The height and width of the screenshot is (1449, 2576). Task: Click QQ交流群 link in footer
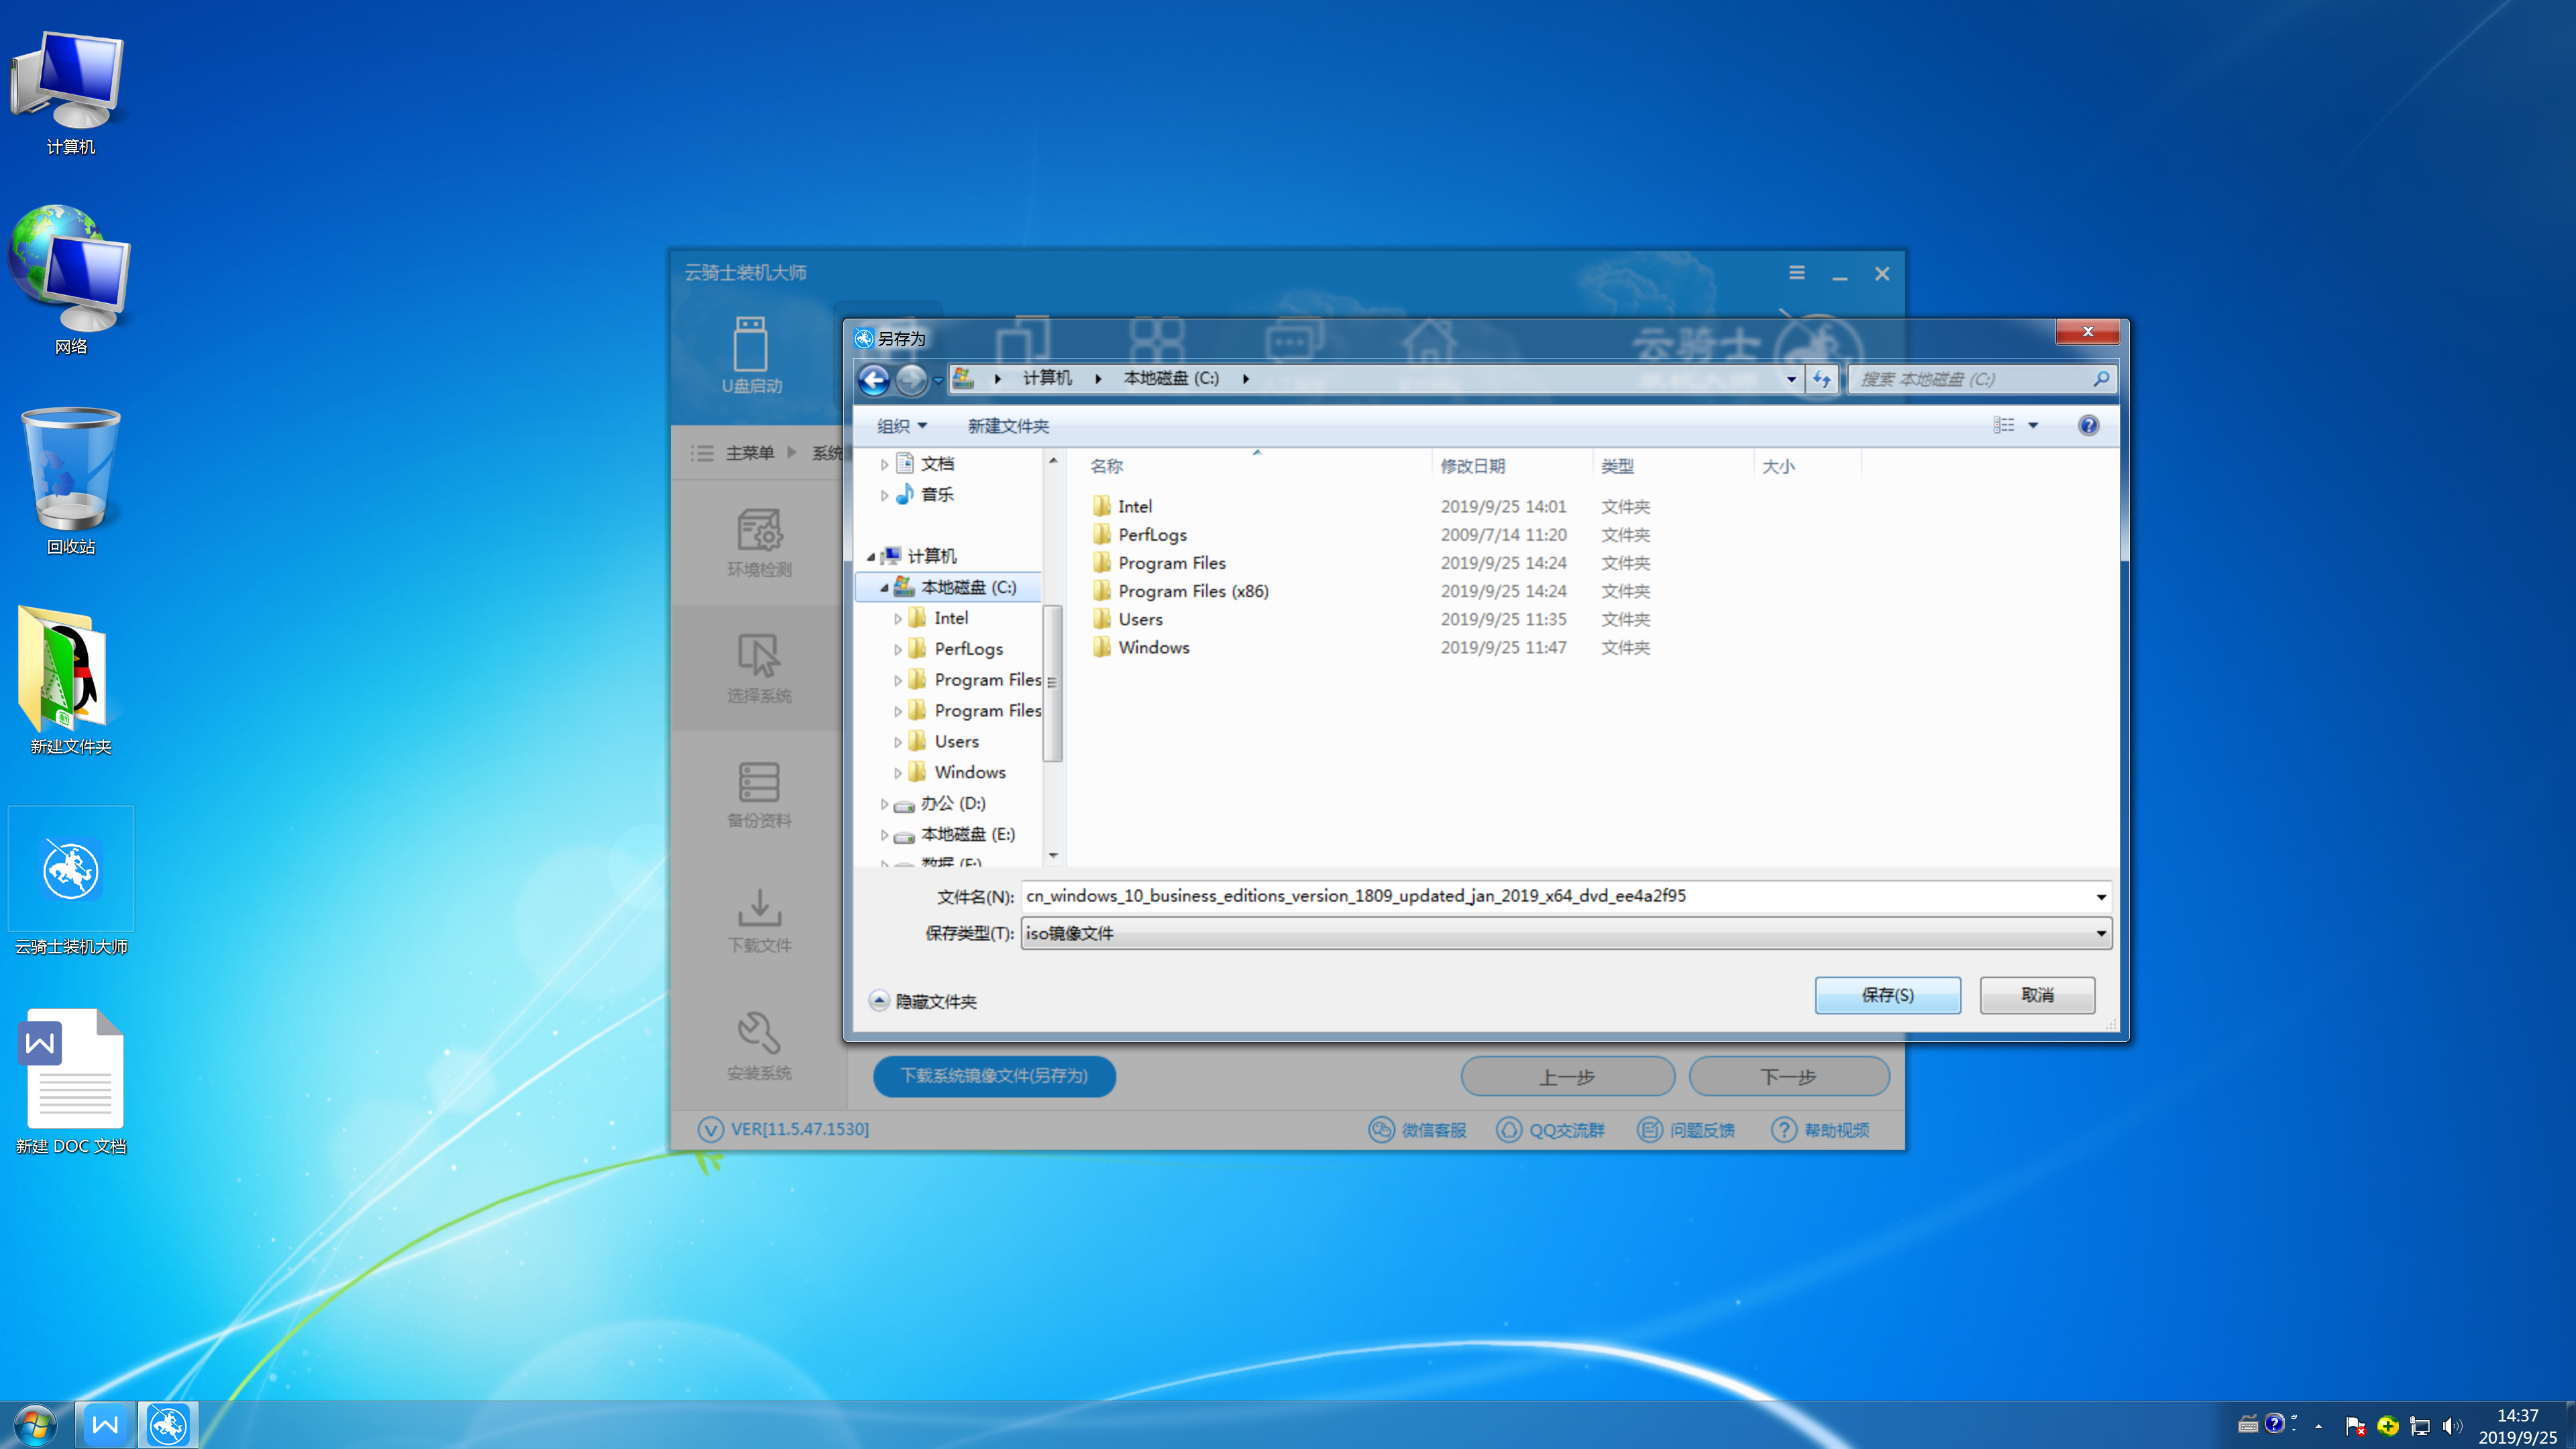(x=1551, y=1130)
